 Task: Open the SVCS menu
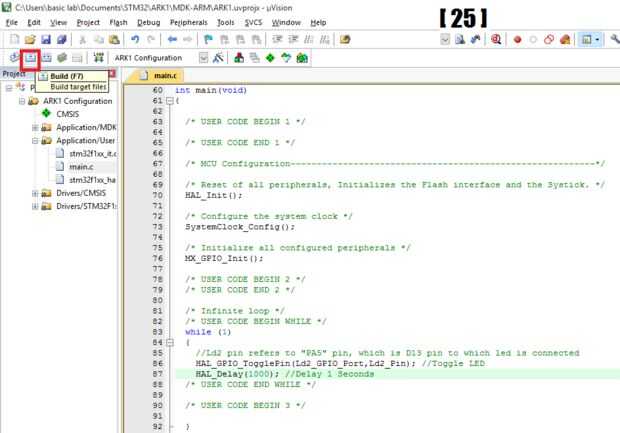point(253,23)
